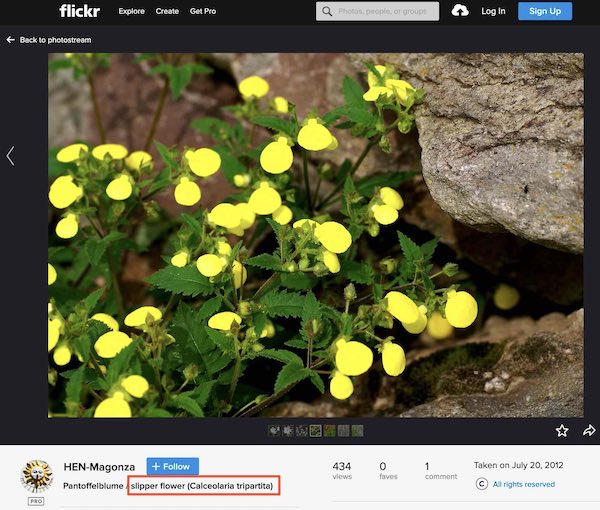Select the highlighted current thumbnail in filmstrip

tap(315, 431)
